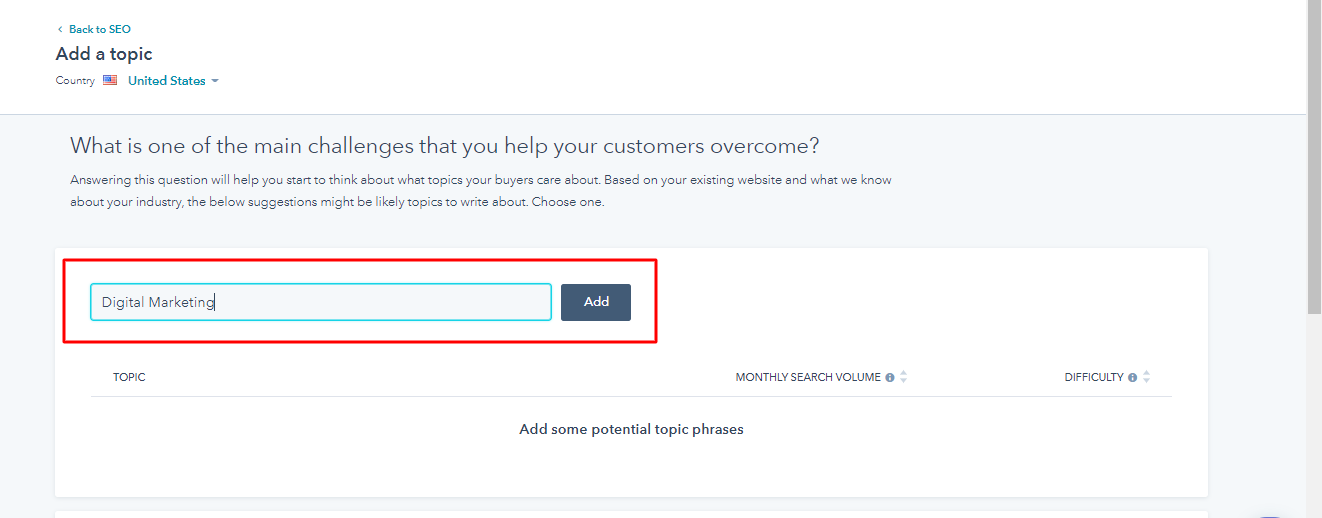The height and width of the screenshot is (518, 1322).
Task: Open the United States country dropdown
Action: pos(167,81)
